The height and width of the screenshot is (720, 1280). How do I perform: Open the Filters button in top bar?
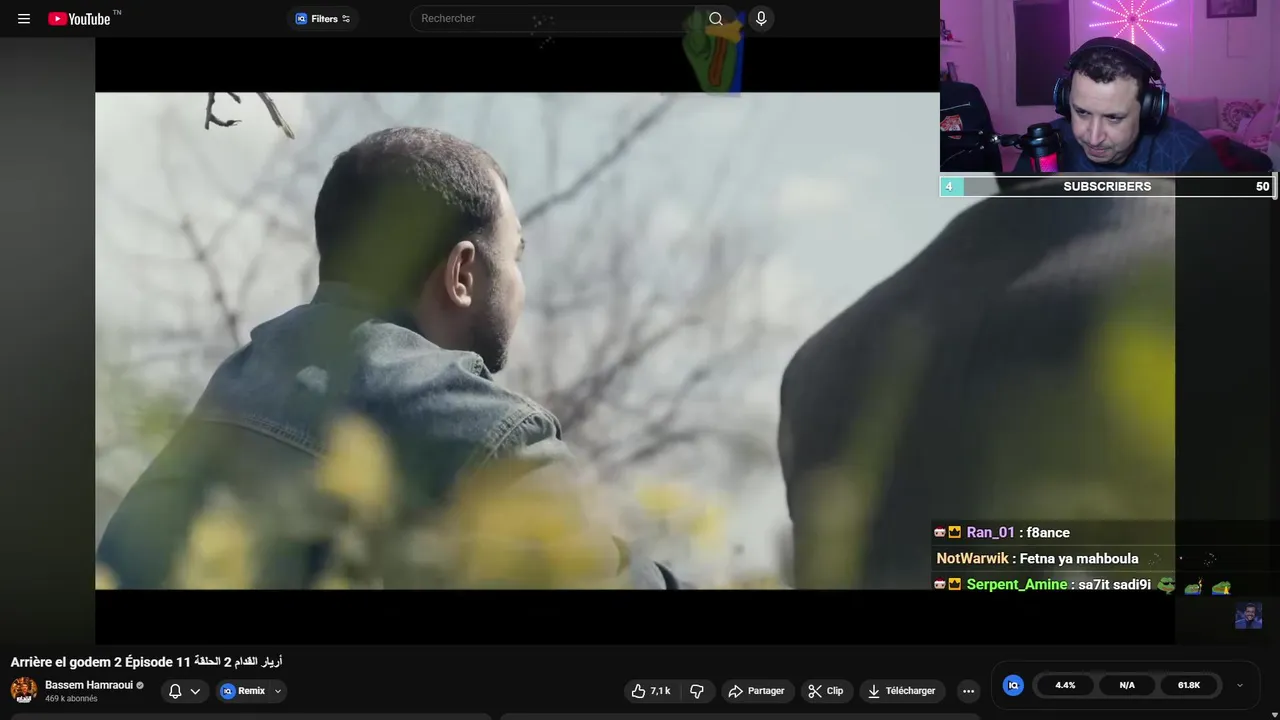tap(323, 18)
